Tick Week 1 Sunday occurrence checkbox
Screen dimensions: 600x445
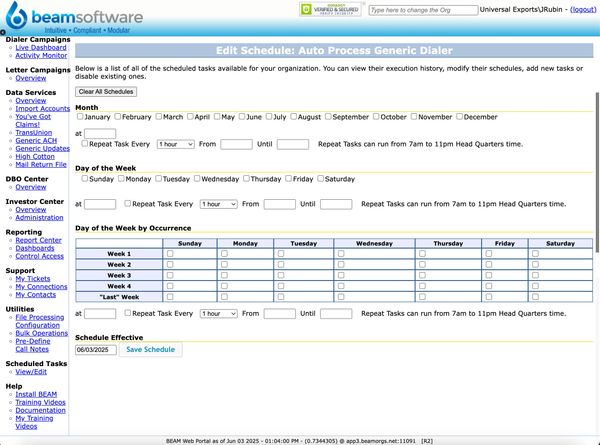169,254
